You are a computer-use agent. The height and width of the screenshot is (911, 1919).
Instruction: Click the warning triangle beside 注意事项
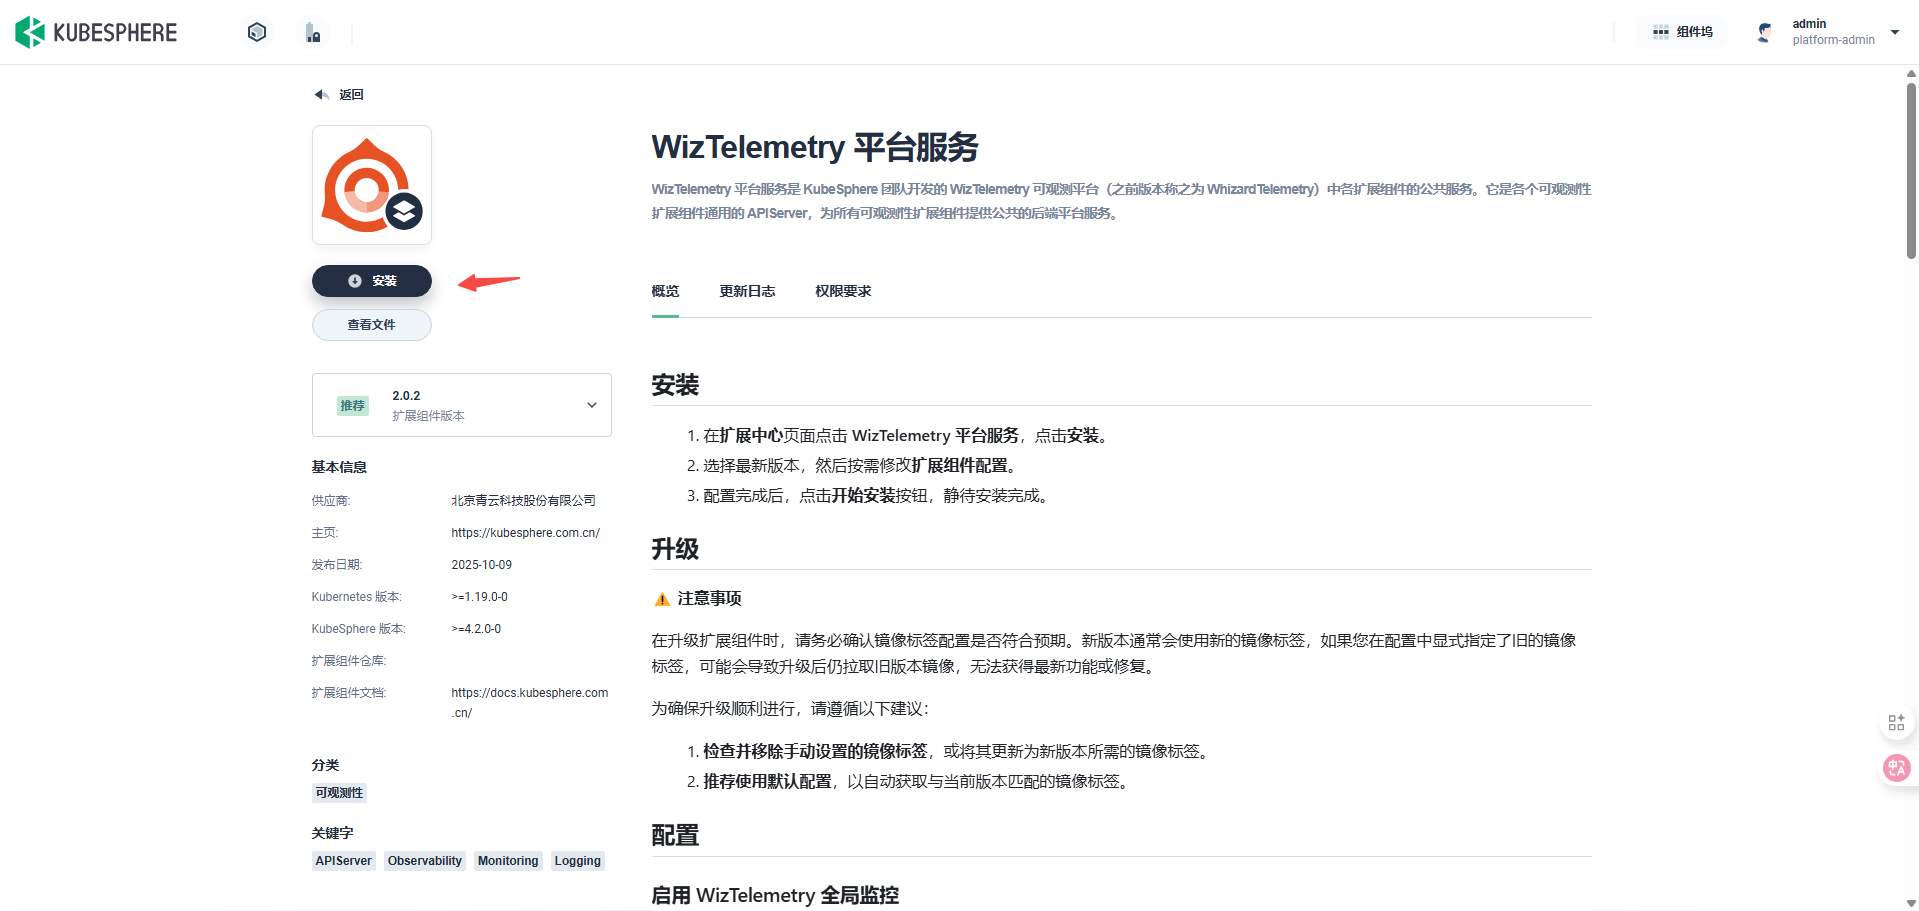[662, 599]
